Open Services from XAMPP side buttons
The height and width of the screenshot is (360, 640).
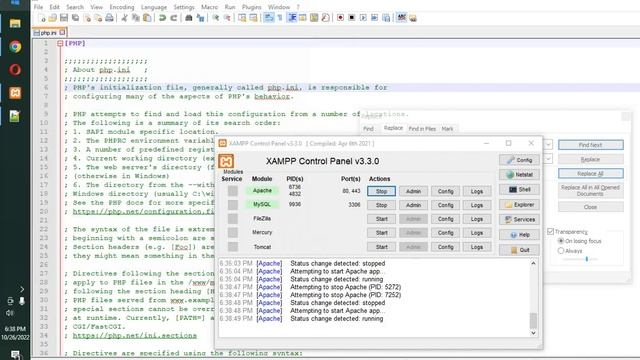(519, 220)
